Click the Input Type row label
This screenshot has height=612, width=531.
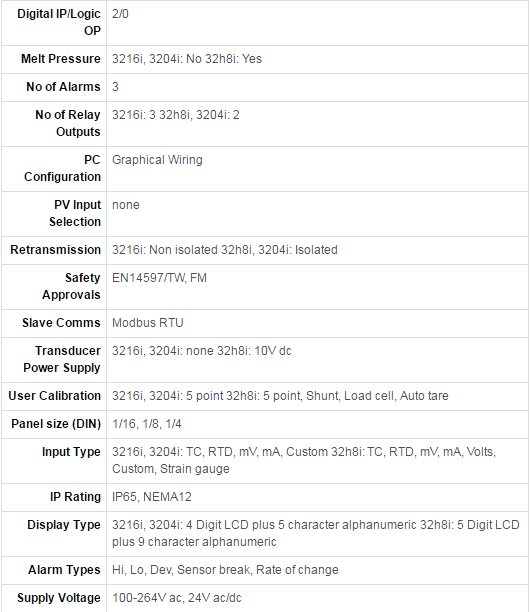71,452
